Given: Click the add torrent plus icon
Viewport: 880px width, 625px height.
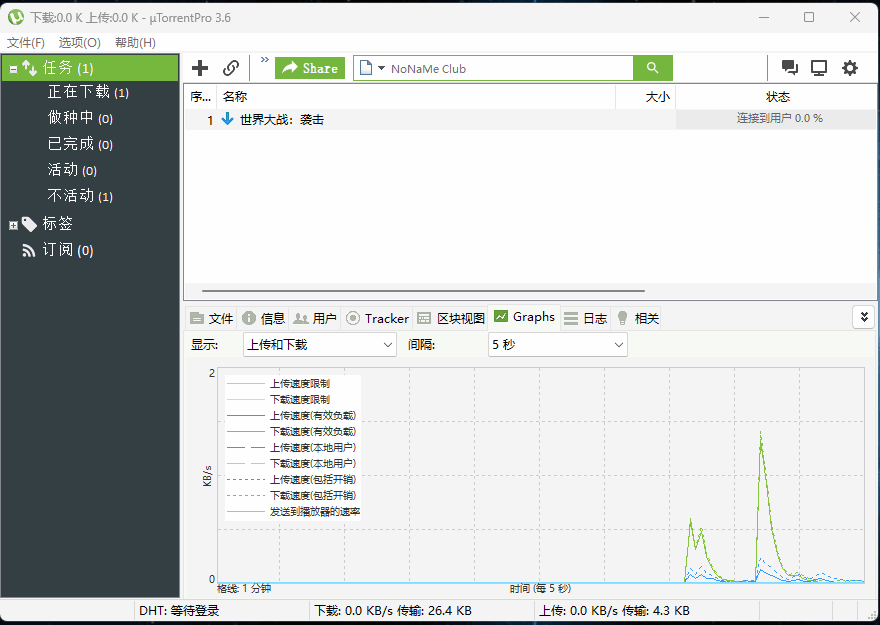Looking at the screenshot, I should [200, 68].
